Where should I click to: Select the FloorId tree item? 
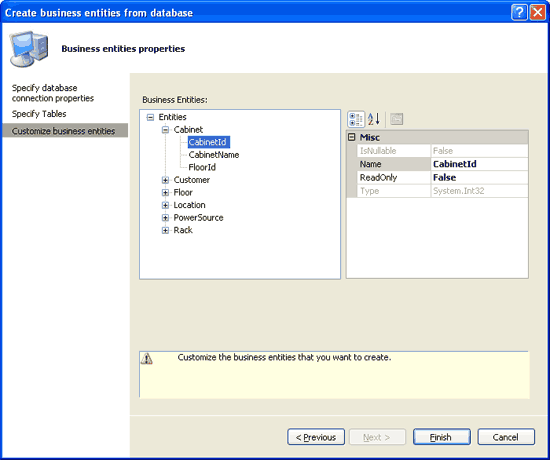point(202,167)
